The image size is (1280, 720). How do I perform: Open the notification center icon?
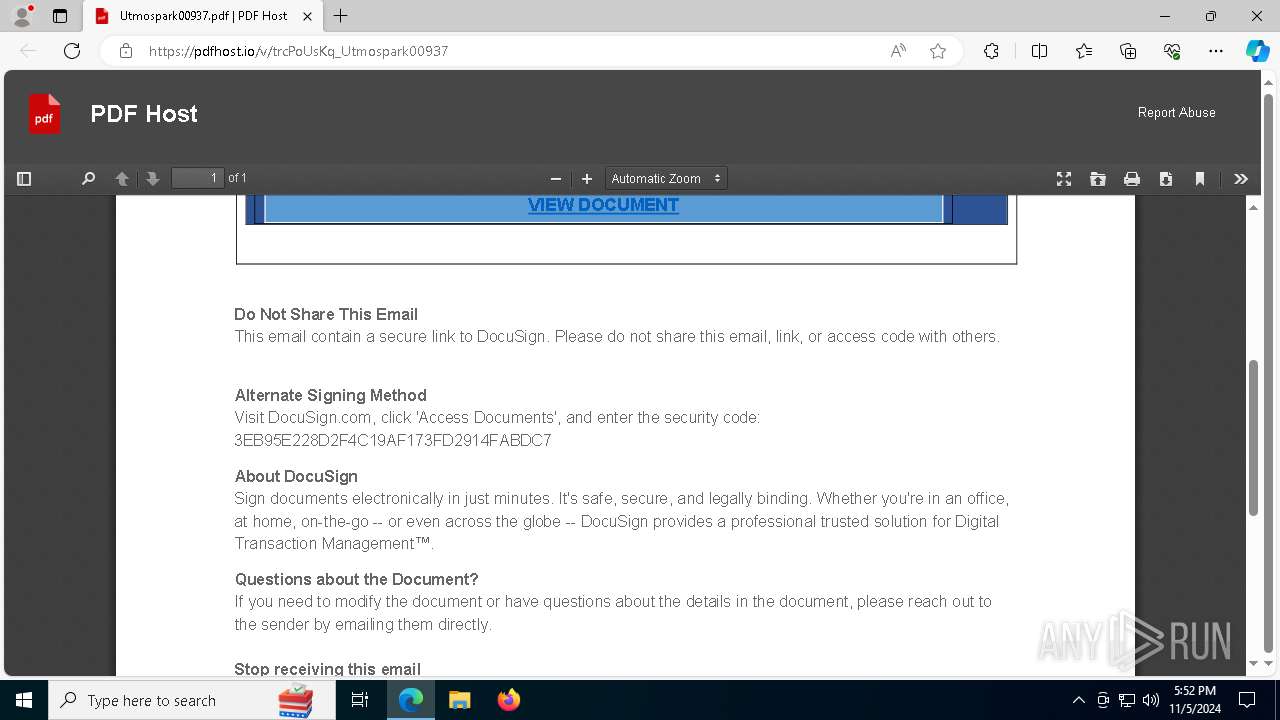pyautogui.click(x=1247, y=700)
